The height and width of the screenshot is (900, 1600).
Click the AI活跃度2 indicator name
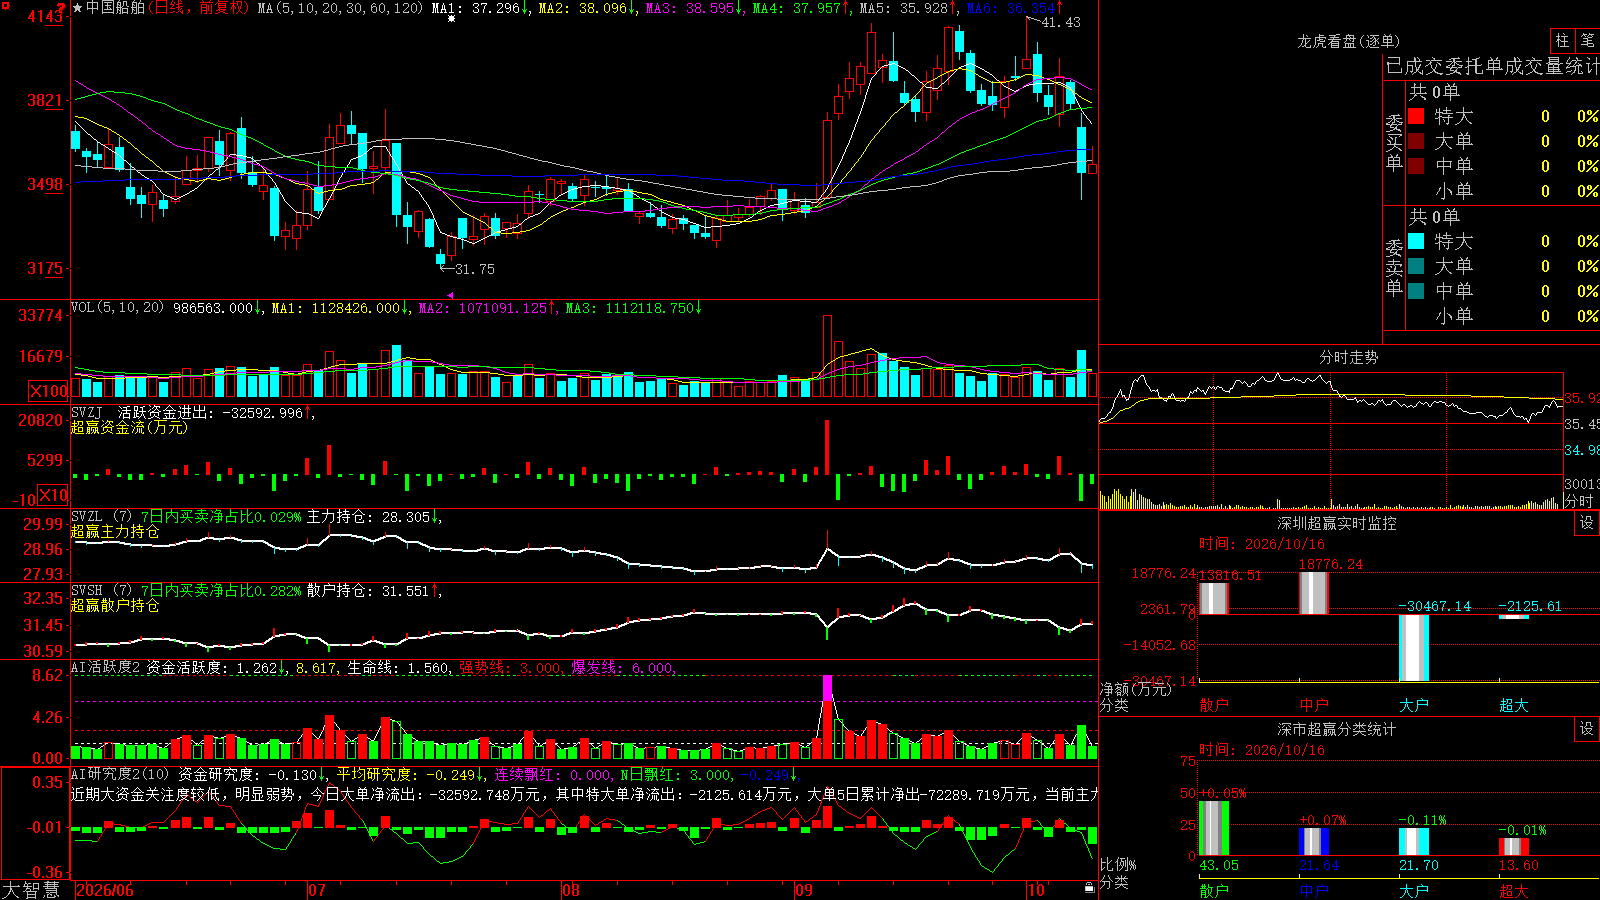106,667
